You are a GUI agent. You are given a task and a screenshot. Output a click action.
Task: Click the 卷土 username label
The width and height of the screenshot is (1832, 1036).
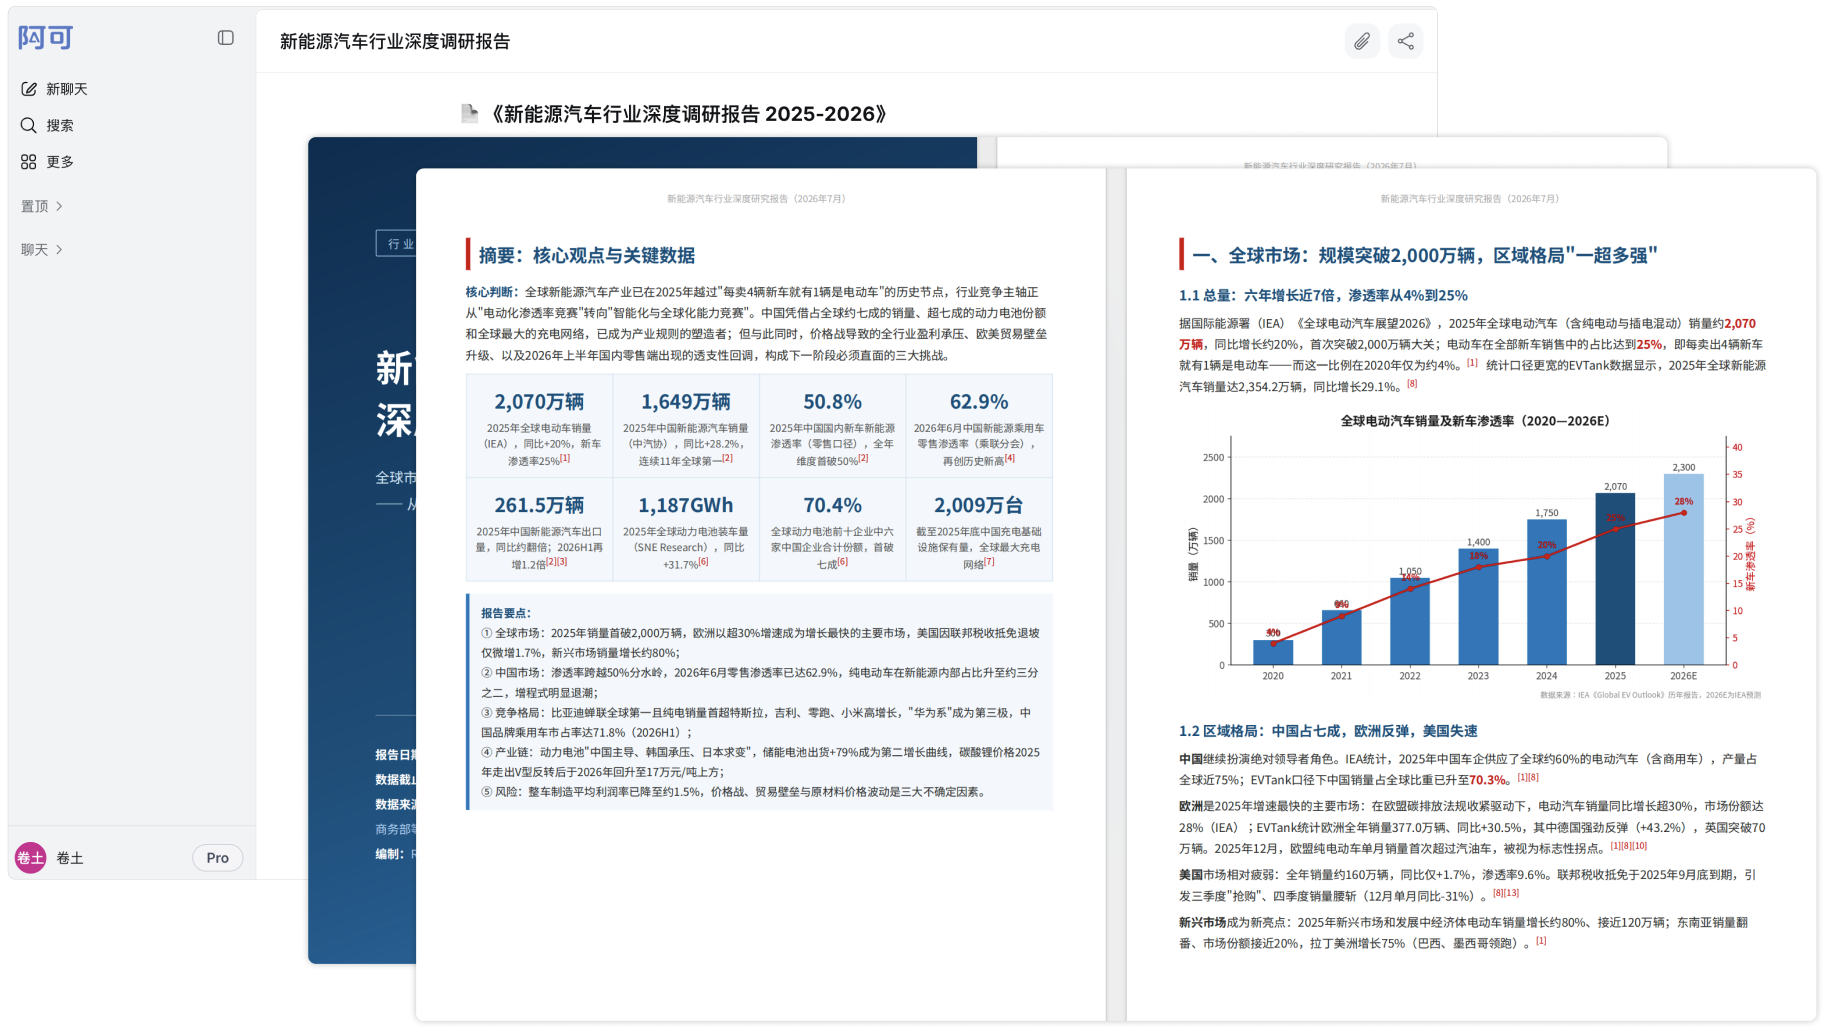point(70,858)
